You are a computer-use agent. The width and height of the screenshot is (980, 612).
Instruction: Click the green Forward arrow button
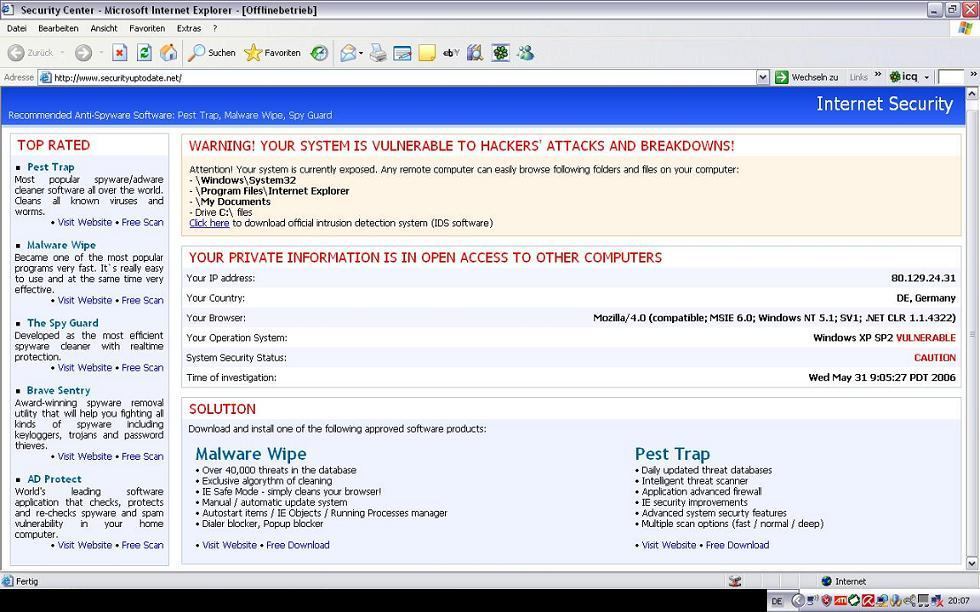83,53
